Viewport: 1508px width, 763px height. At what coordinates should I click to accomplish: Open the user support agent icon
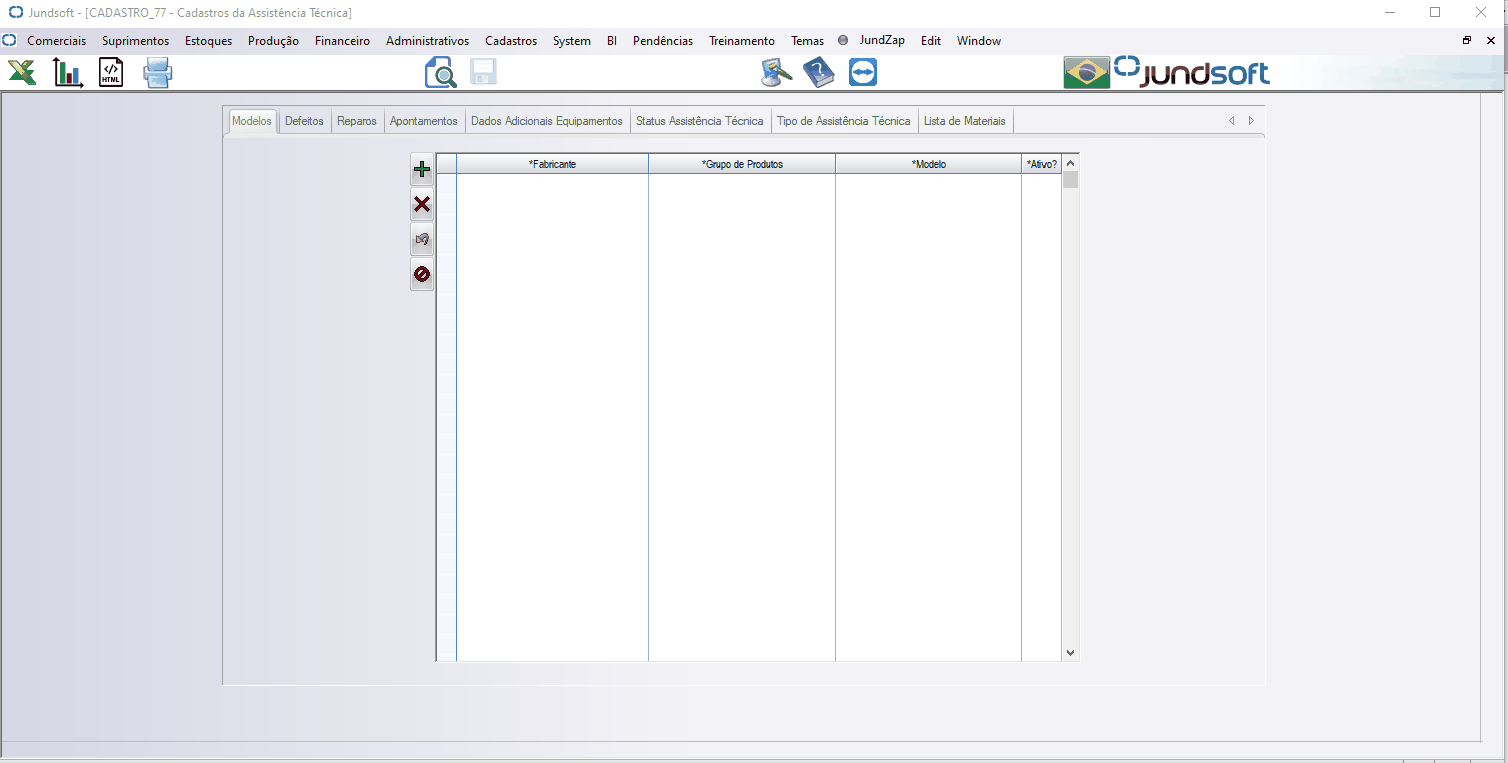coord(776,72)
